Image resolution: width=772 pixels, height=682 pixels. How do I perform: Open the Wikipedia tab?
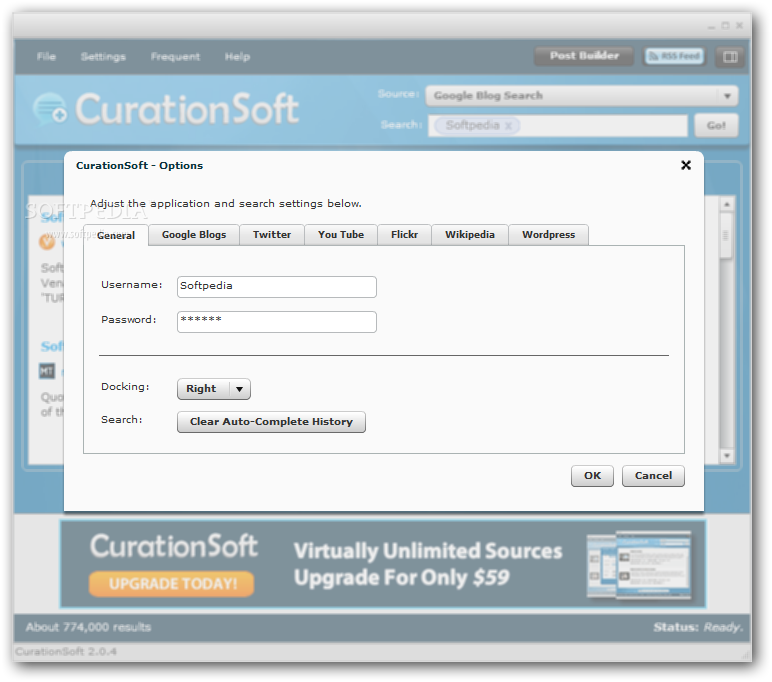470,234
